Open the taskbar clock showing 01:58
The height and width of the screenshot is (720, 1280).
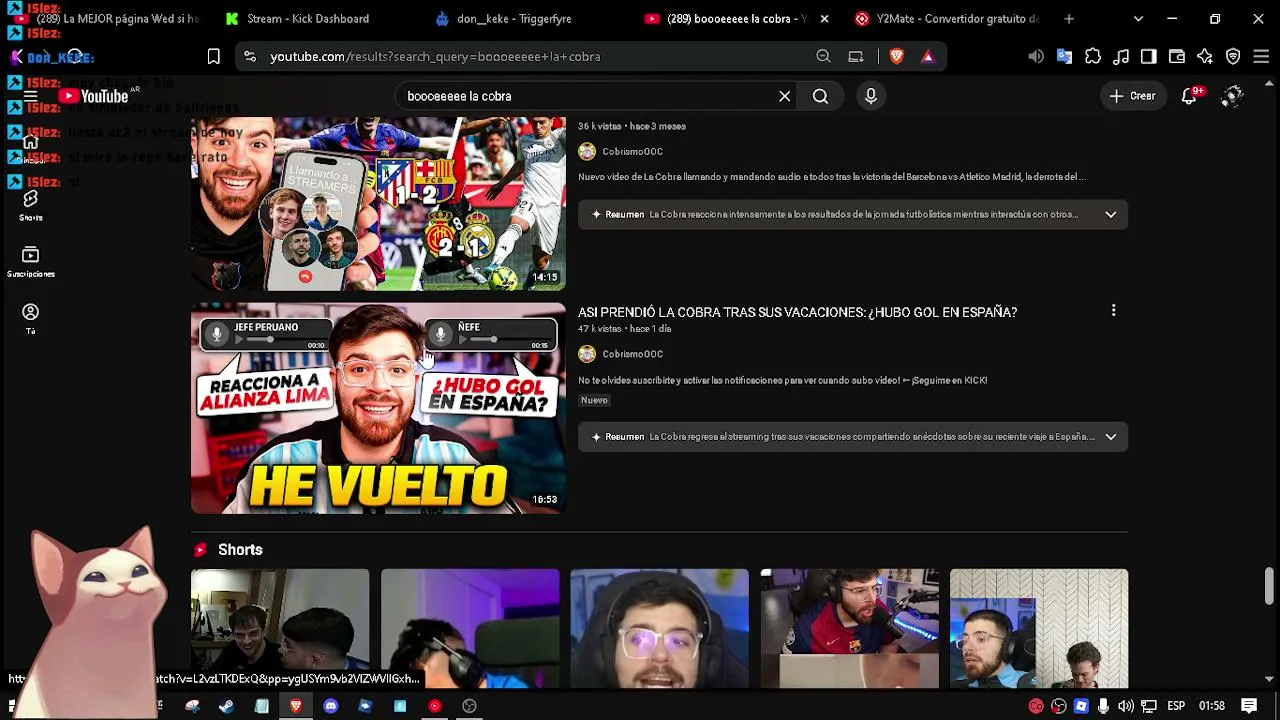1212,706
